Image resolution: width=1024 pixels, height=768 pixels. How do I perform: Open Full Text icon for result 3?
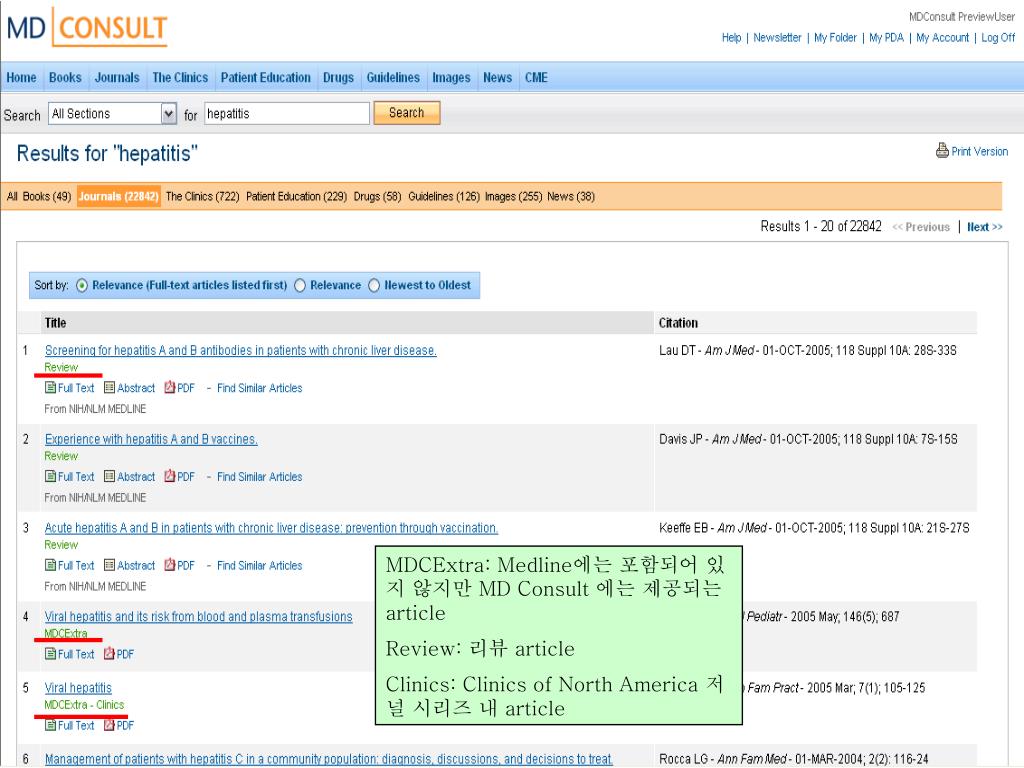[x=50, y=565]
